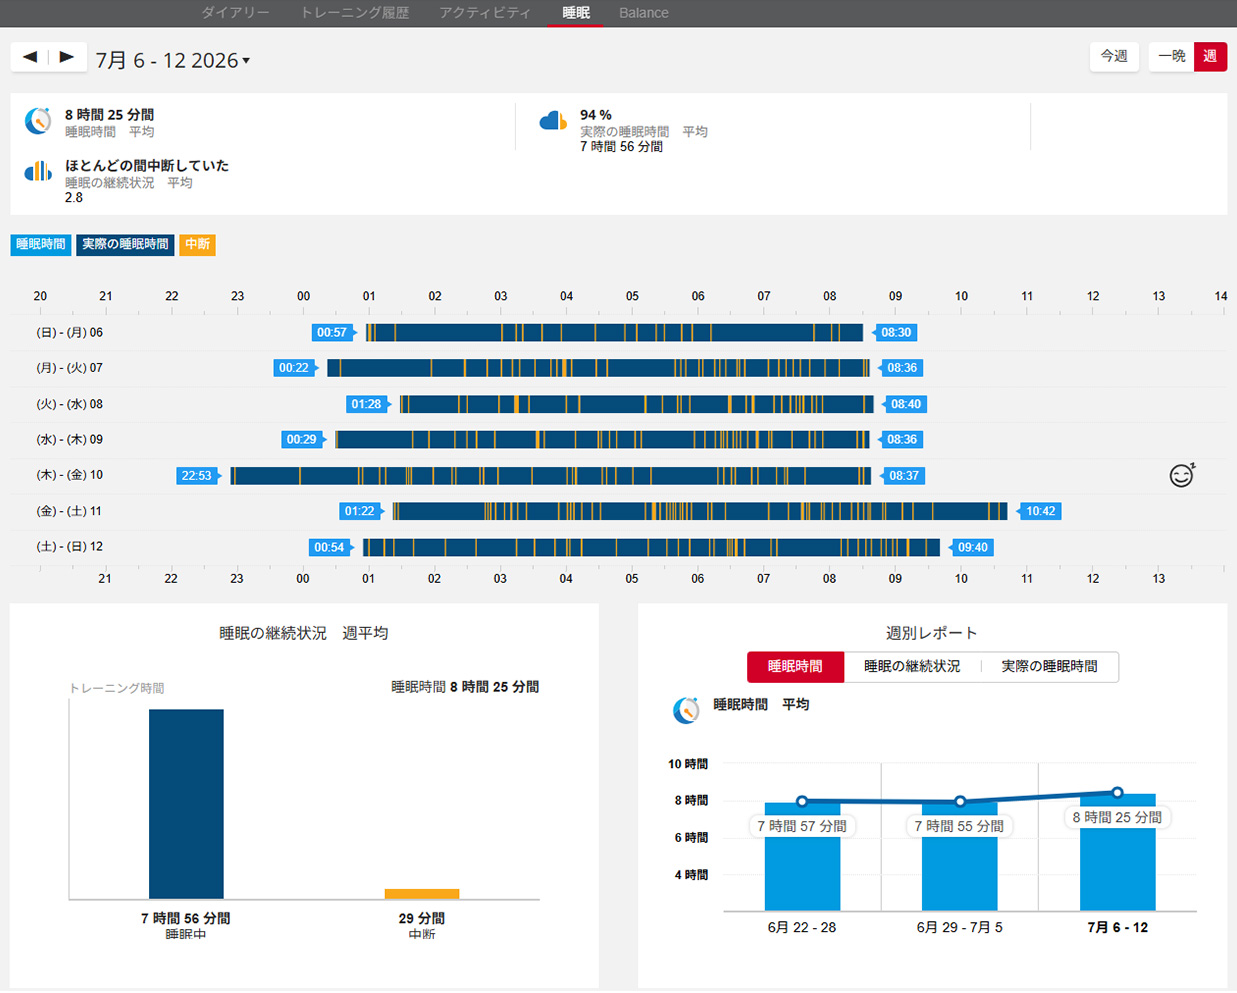
Task: Show 睡眠の継続状況 in weekly report
Action: tap(912, 666)
